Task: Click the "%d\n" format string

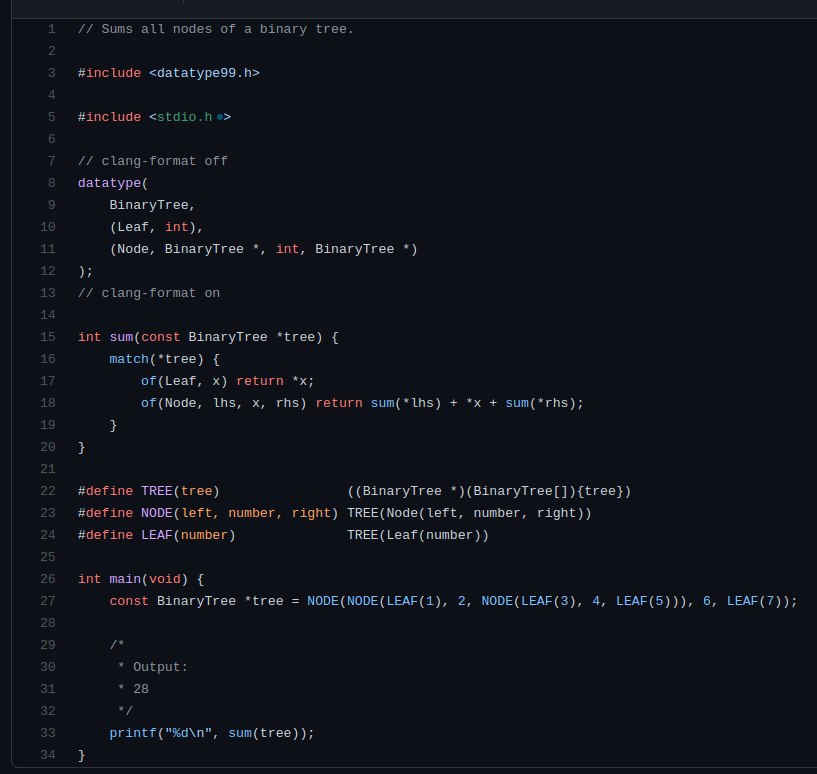Action: (x=188, y=733)
